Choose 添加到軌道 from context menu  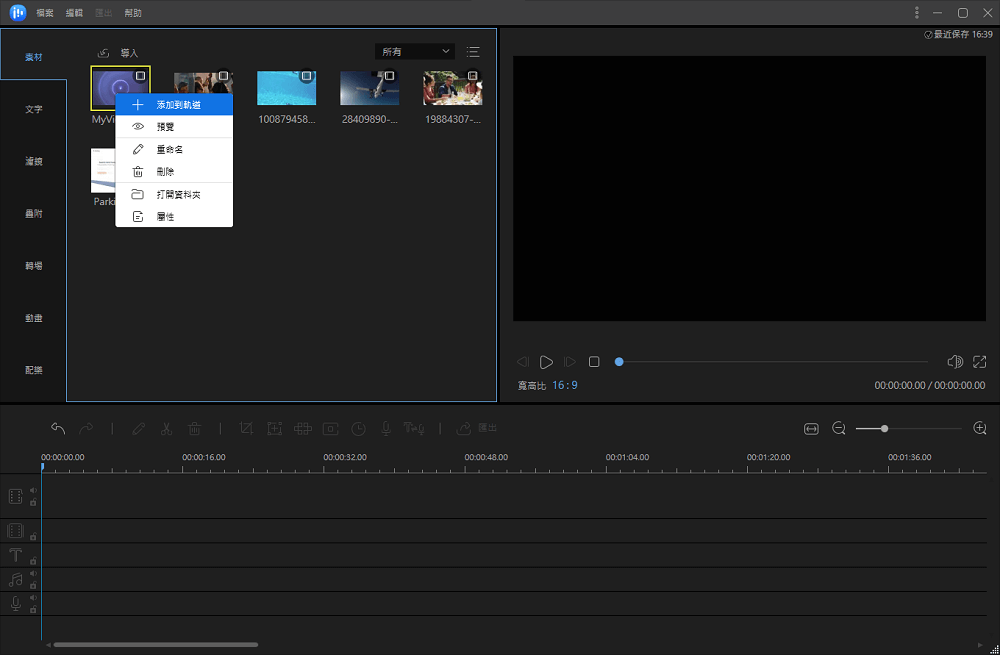click(178, 105)
